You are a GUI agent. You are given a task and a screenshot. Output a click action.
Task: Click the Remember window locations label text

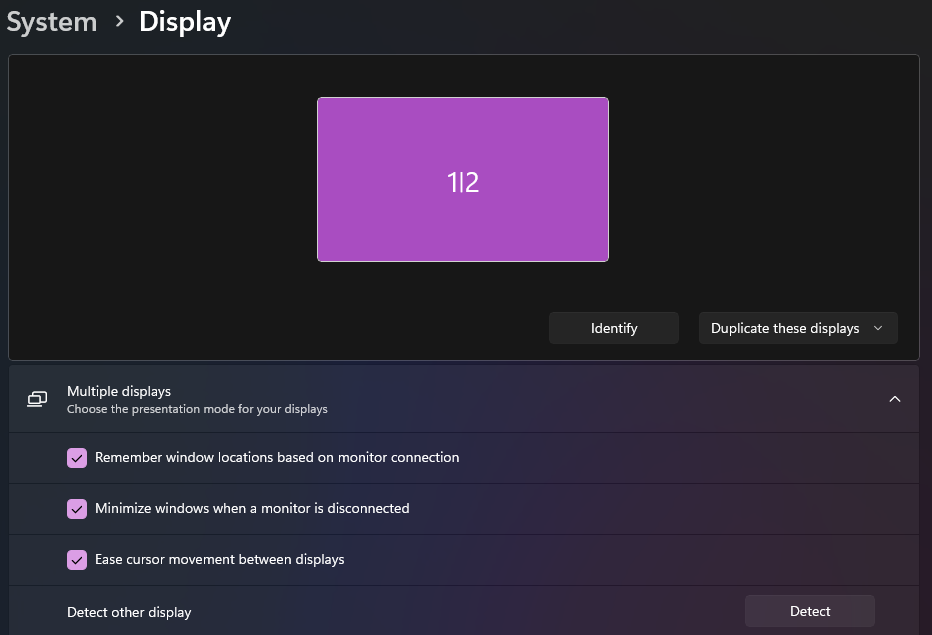(277, 457)
